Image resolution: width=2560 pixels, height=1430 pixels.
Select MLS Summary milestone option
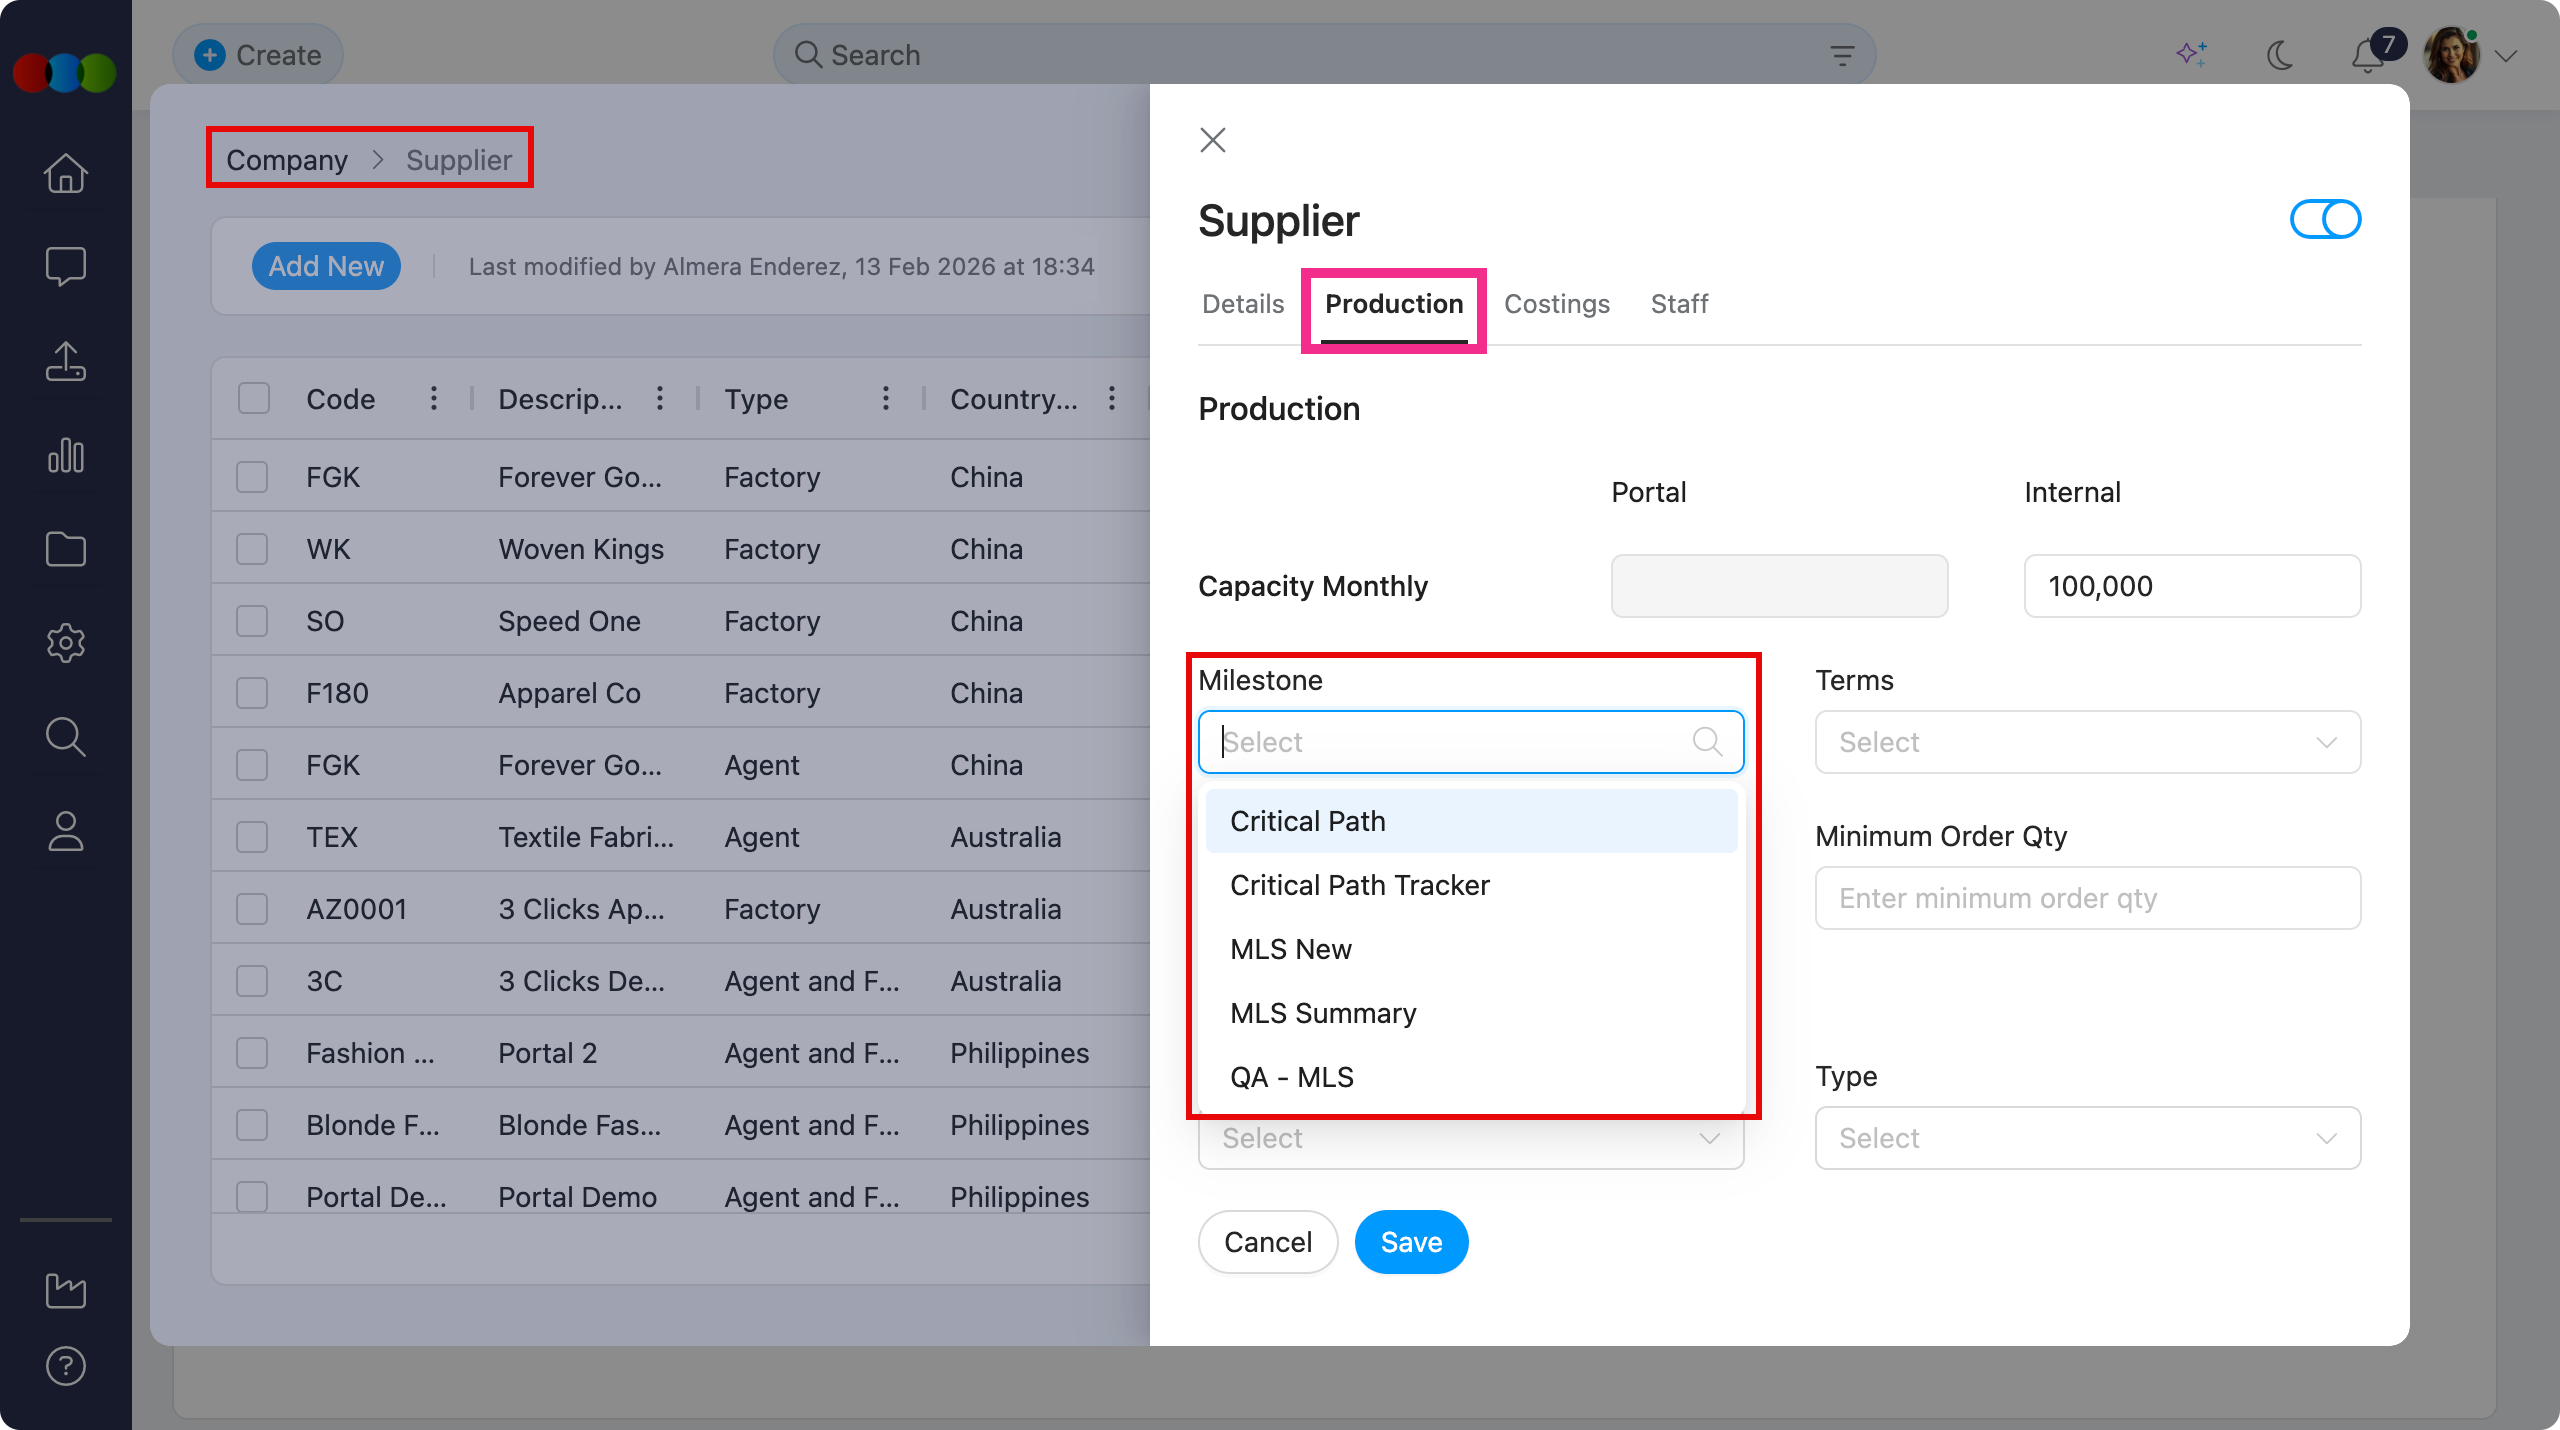(x=1471, y=1013)
